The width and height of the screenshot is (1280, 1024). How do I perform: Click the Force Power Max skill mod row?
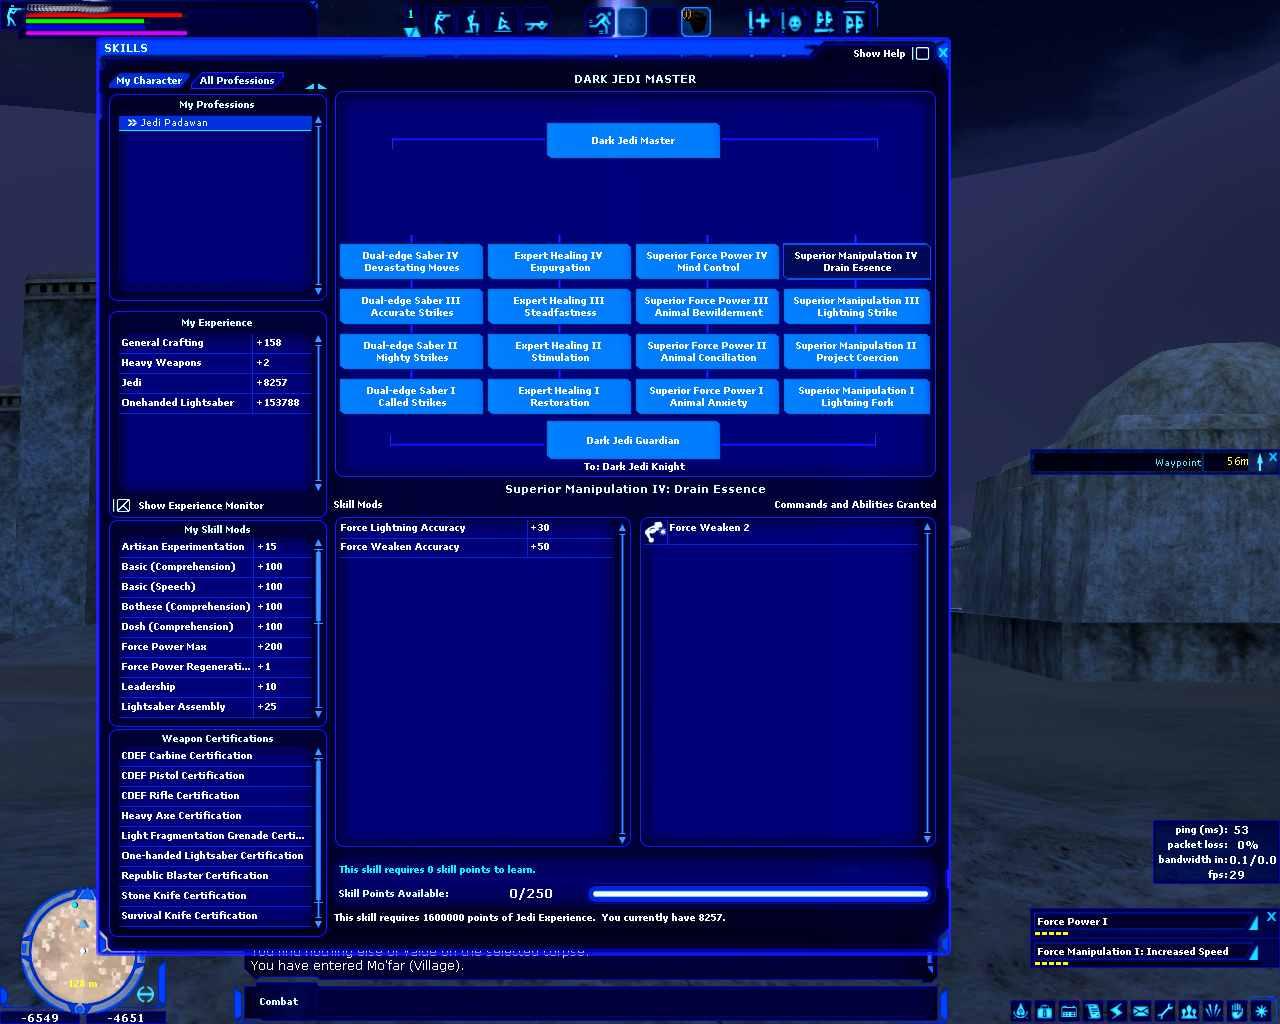click(215, 647)
